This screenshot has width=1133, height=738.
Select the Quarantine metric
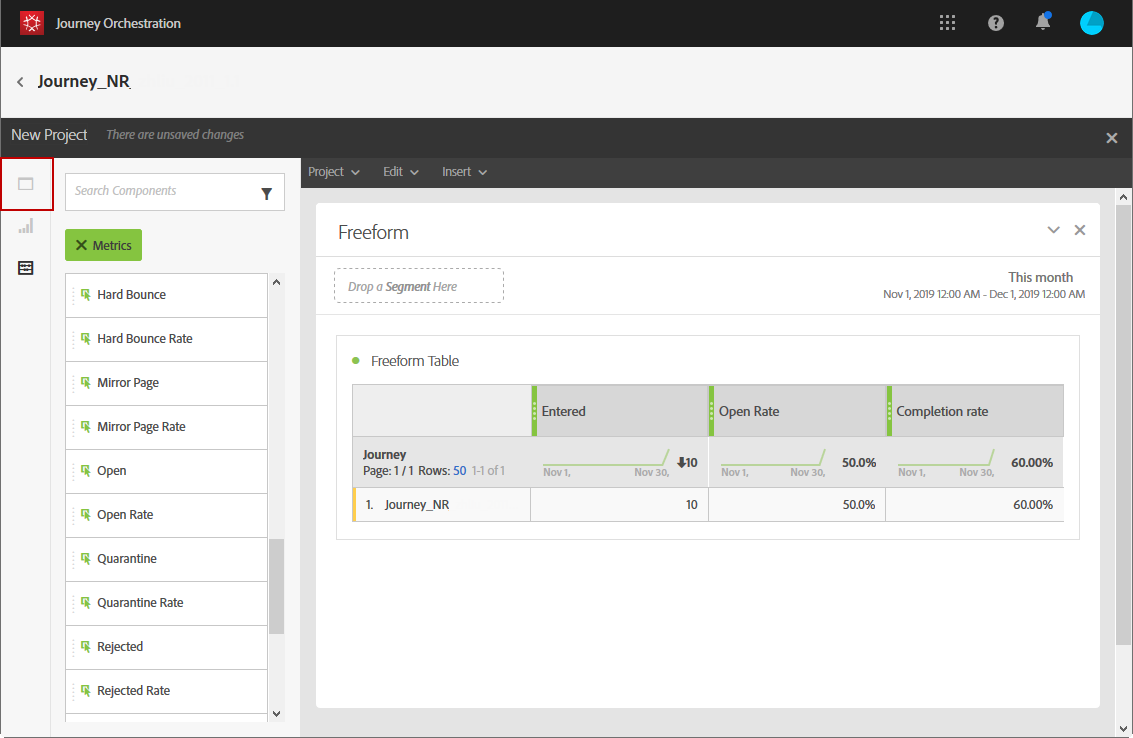pyautogui.click(x=166, y=559)
